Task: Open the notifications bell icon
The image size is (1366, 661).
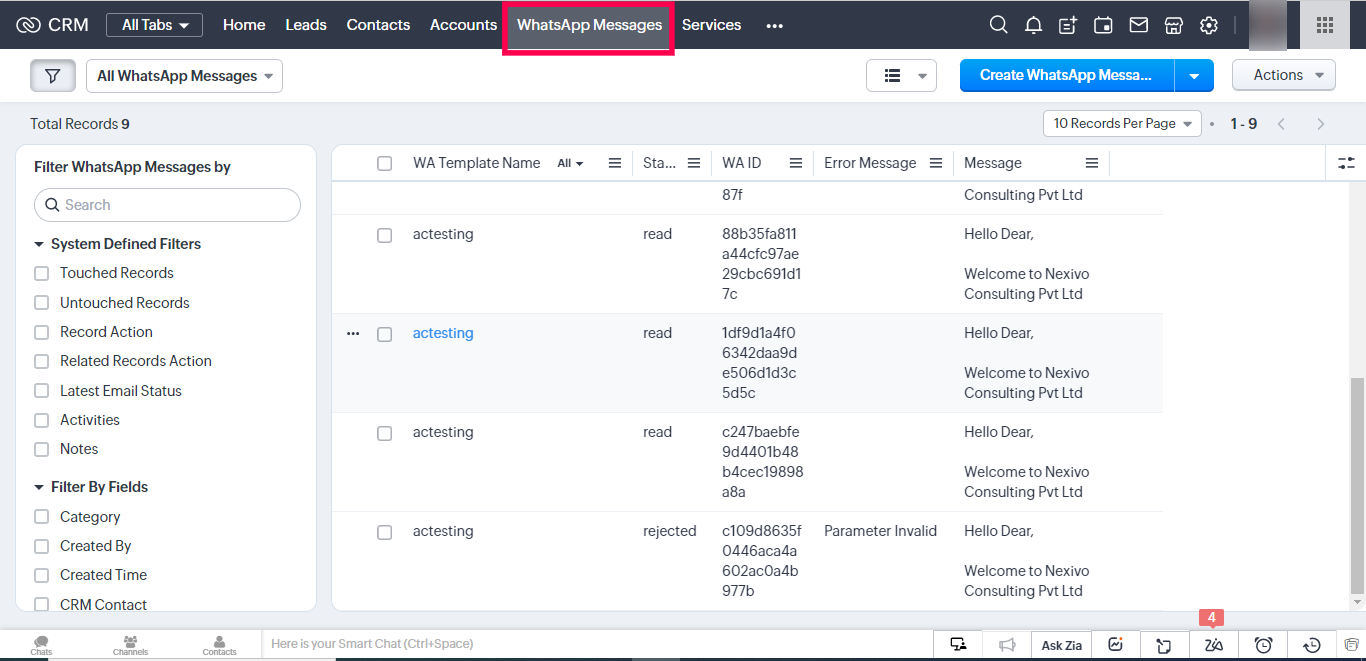Action: (x=1033, y=25)
